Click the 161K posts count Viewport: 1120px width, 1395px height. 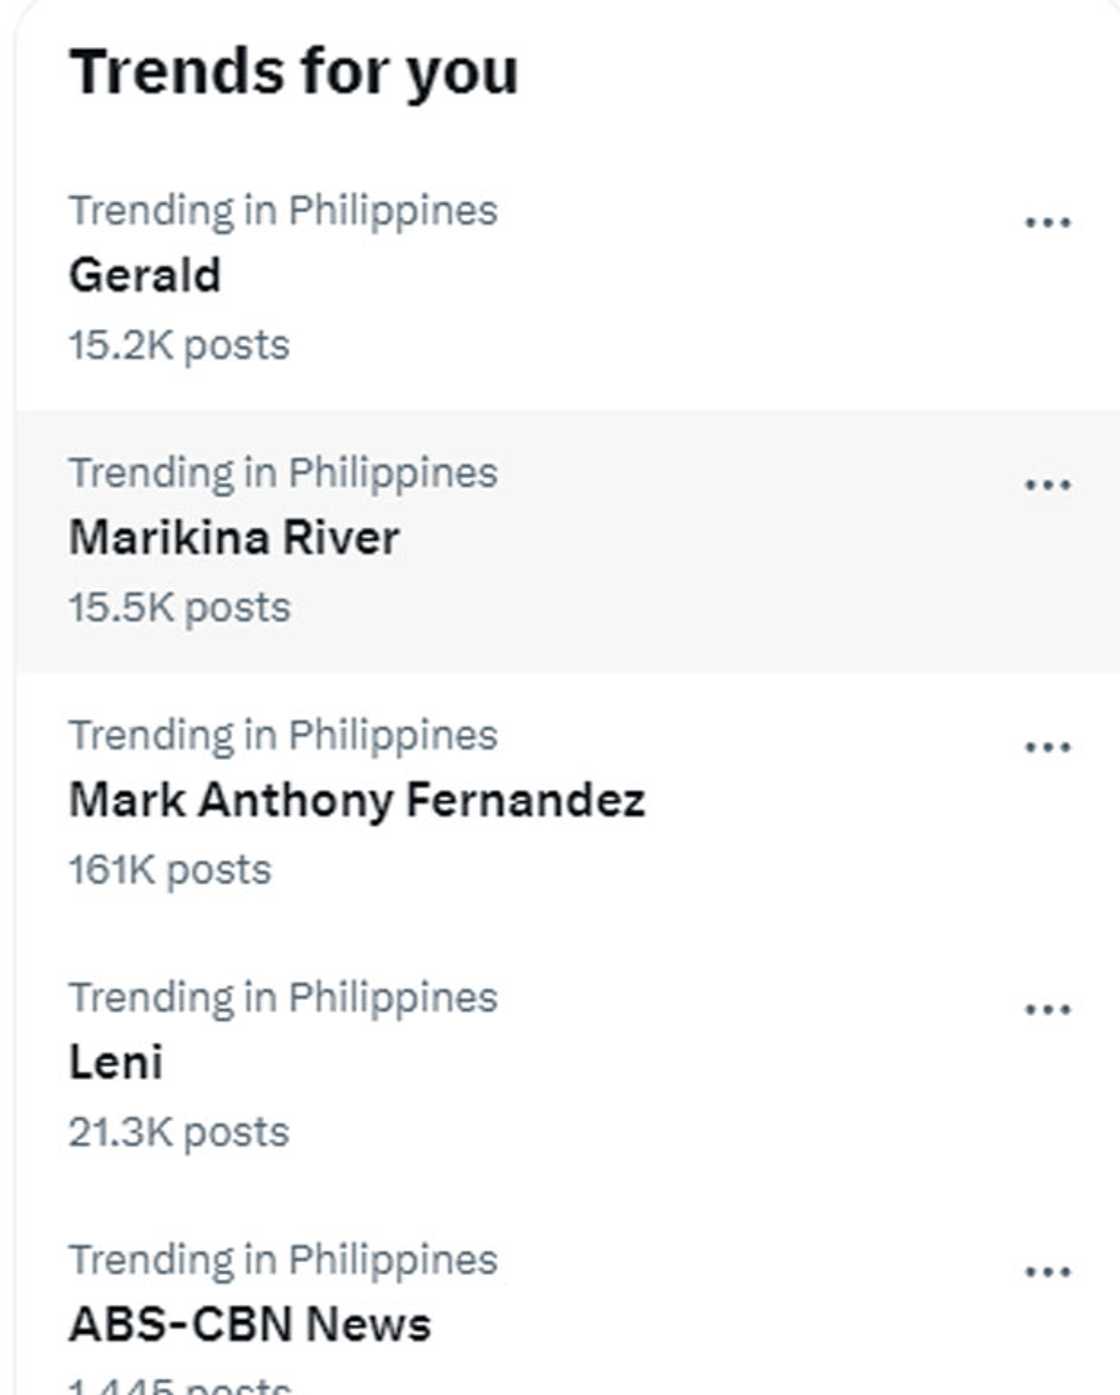coord(170,870)
